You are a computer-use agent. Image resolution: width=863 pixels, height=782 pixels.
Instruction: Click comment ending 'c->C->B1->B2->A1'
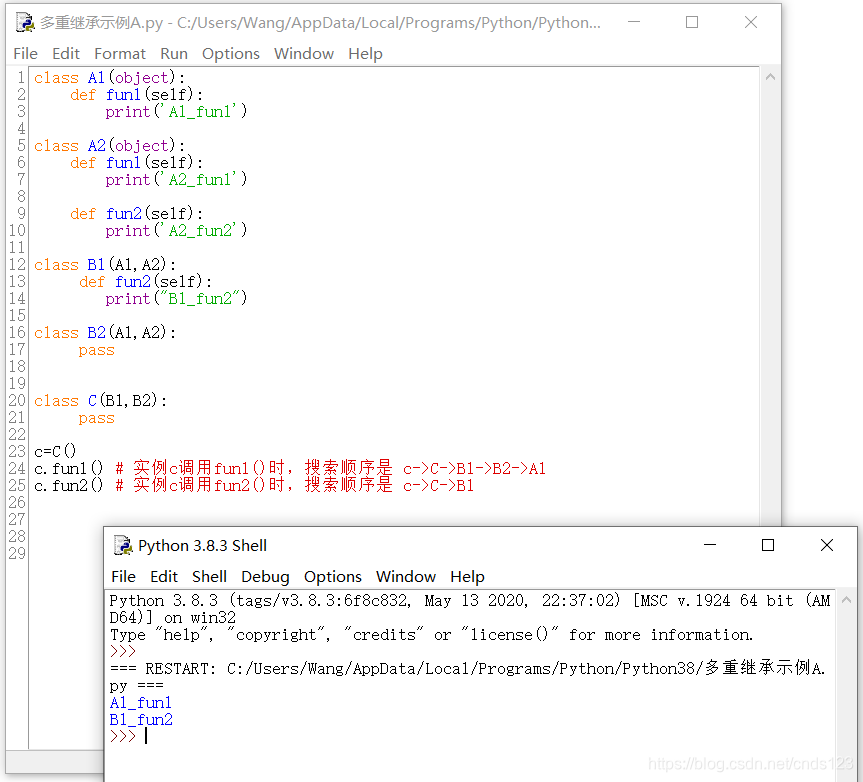(x=331, y=468)
